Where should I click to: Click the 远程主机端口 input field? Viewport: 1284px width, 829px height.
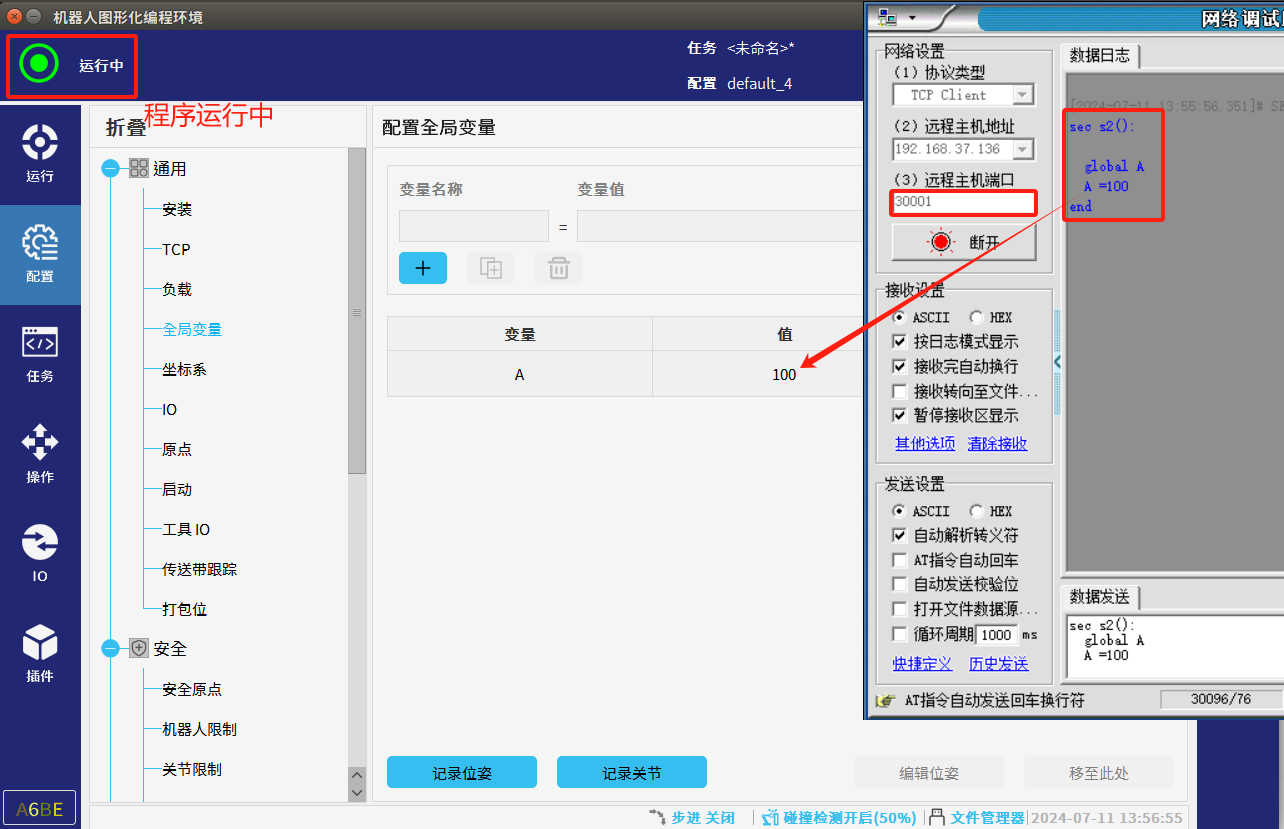(964, 202)
